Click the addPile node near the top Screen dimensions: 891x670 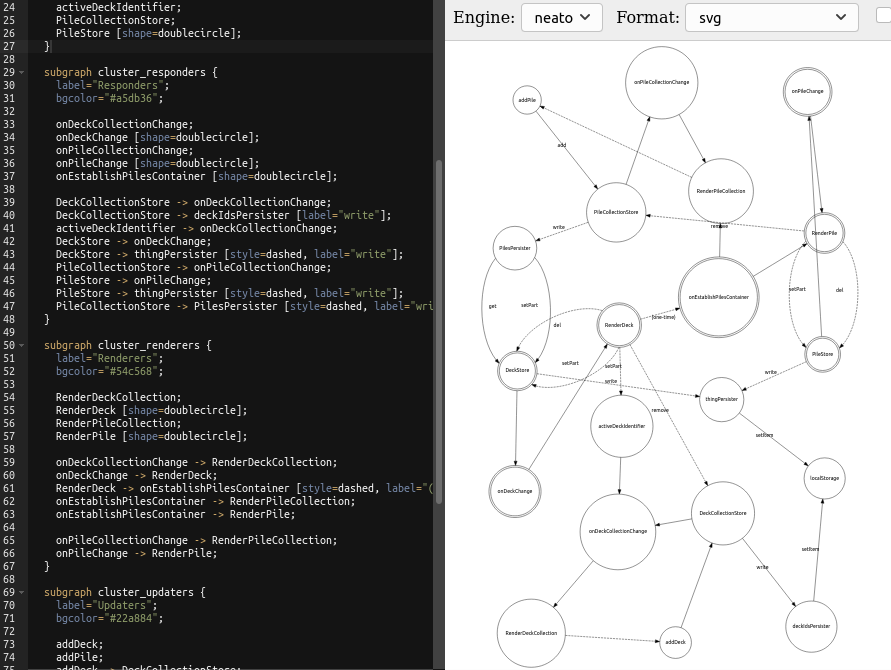tap(528, 100)
